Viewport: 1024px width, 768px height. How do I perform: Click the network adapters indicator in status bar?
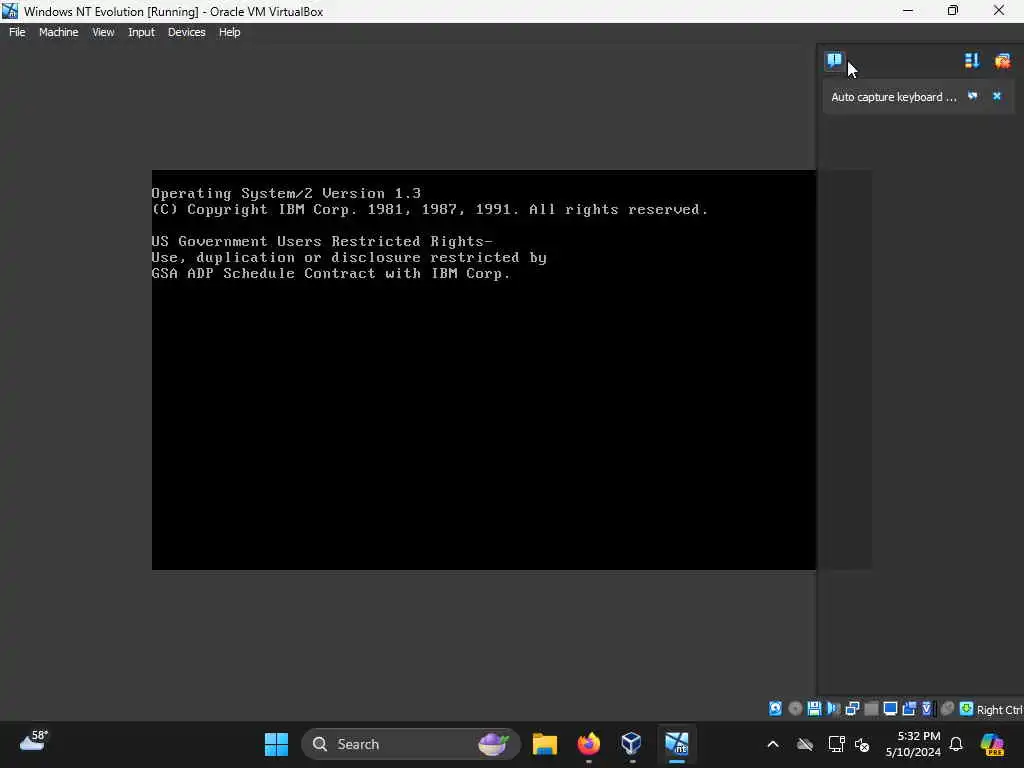coord(852,709)
